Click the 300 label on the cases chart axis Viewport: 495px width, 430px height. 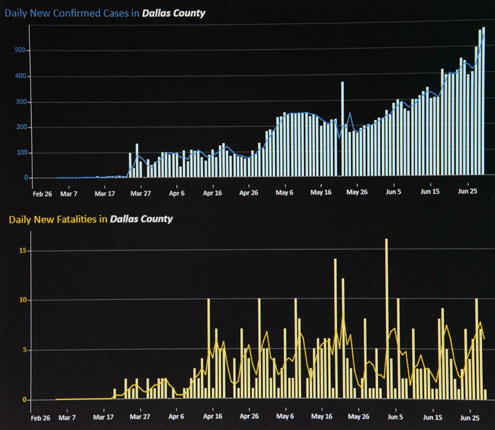coord(21,102)
